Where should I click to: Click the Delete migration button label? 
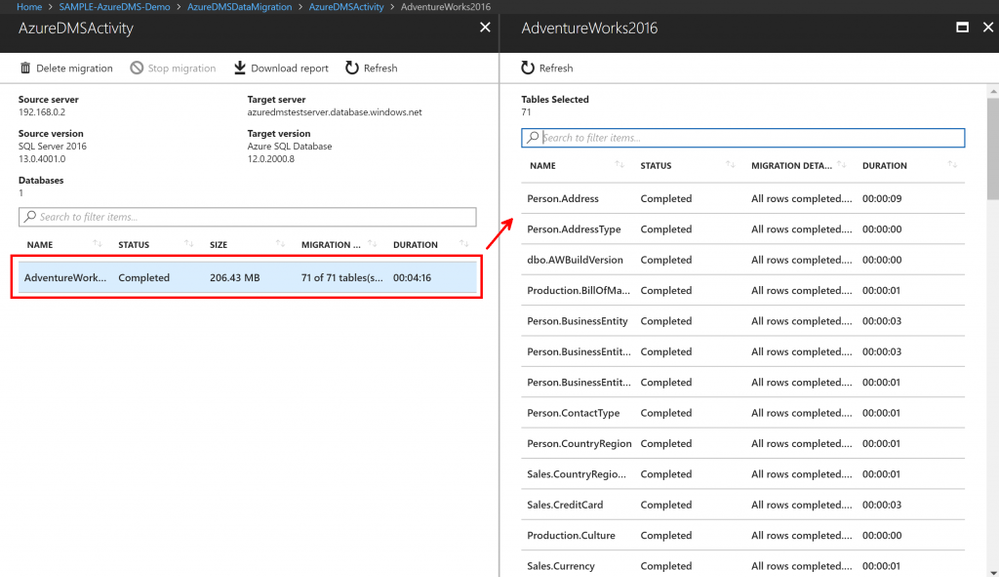[x=75, y=68]
